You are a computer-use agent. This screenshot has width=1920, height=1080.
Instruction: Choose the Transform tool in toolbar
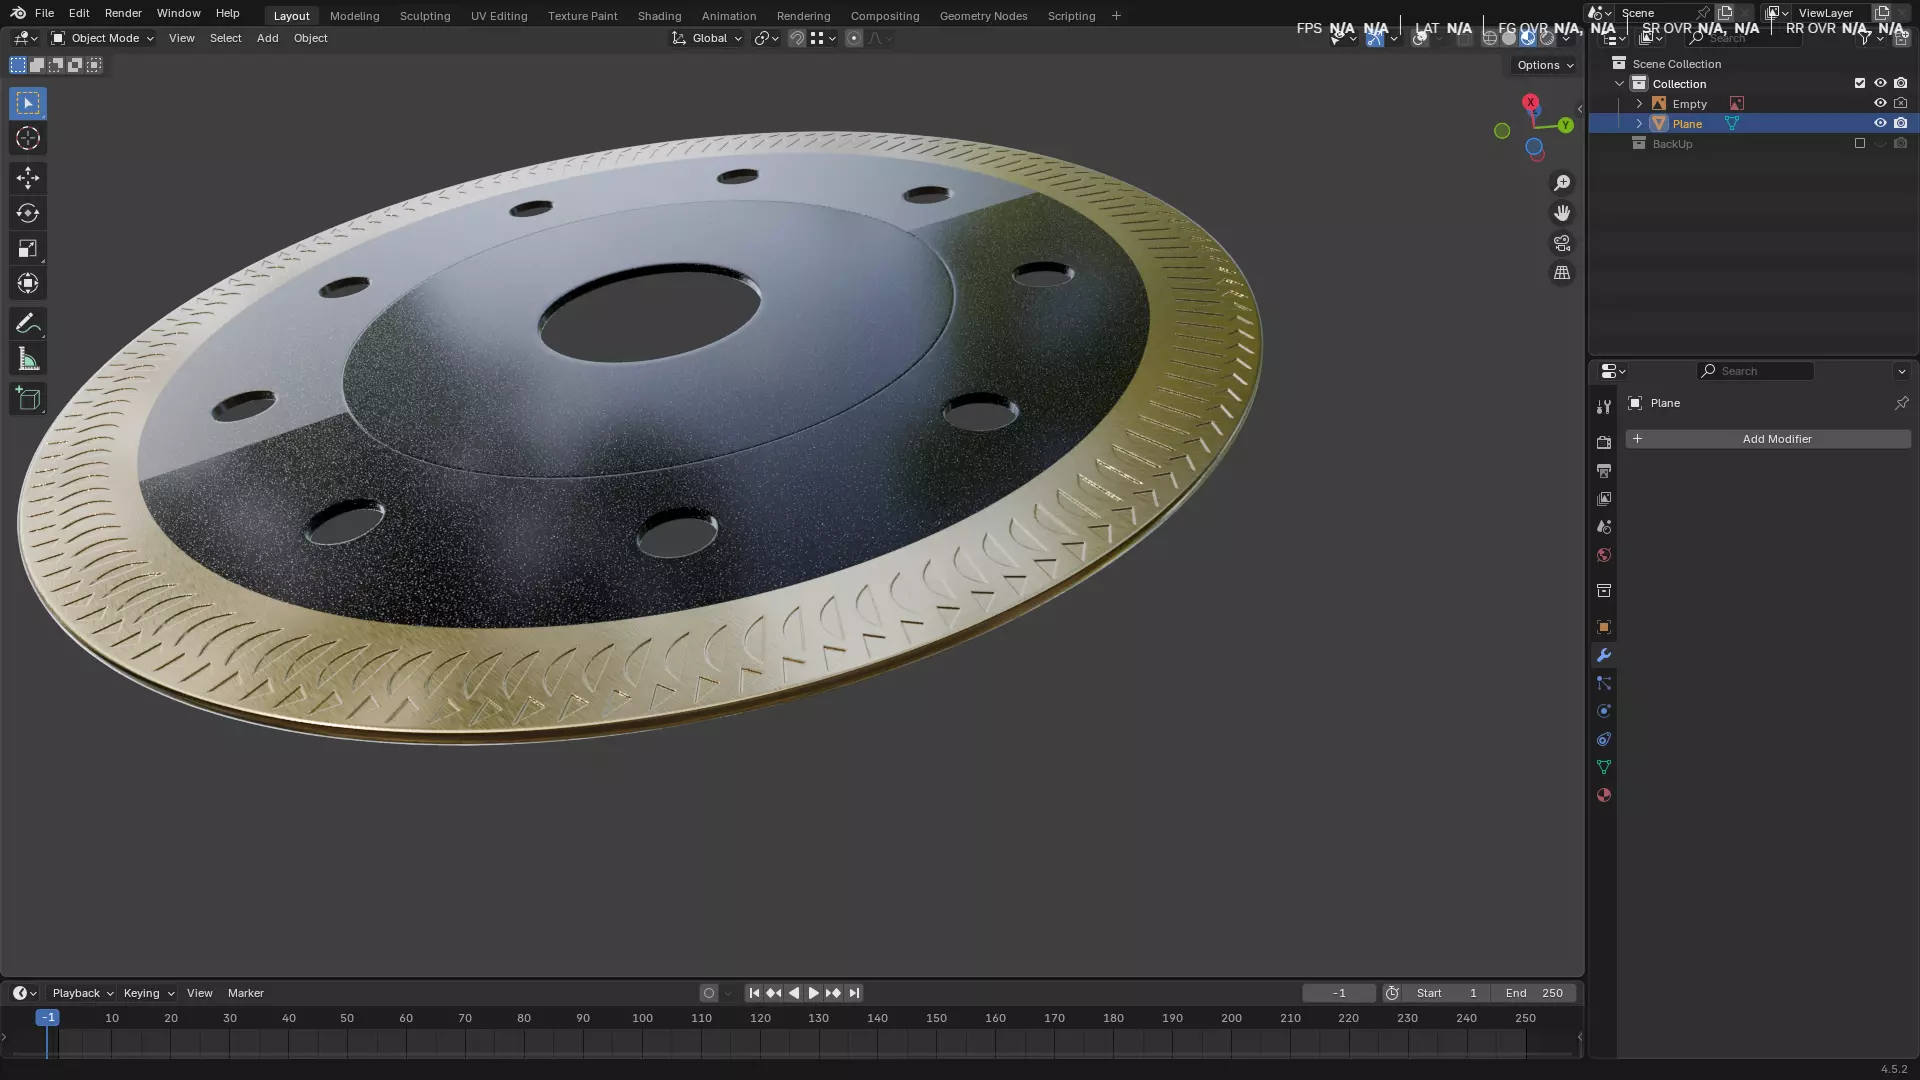click(x=28, y=283)
